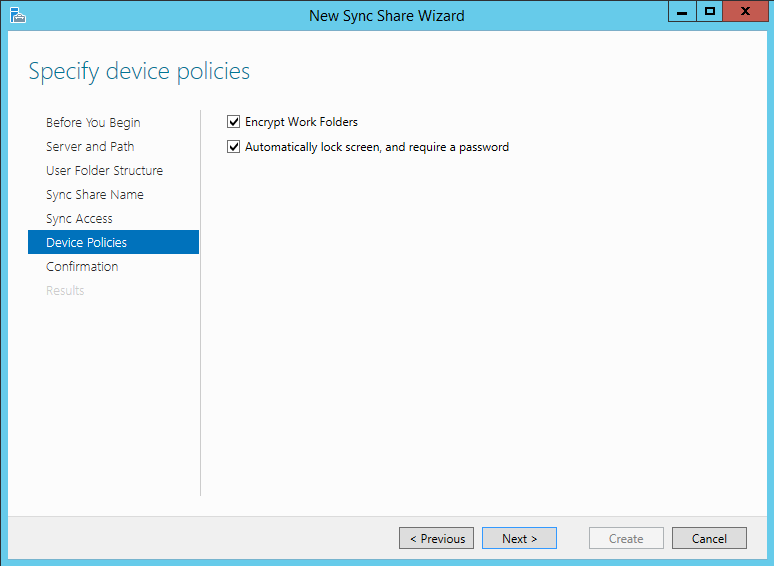
Task: Cancel the New Sync Share Wizard
Action: tap(709, 538)
